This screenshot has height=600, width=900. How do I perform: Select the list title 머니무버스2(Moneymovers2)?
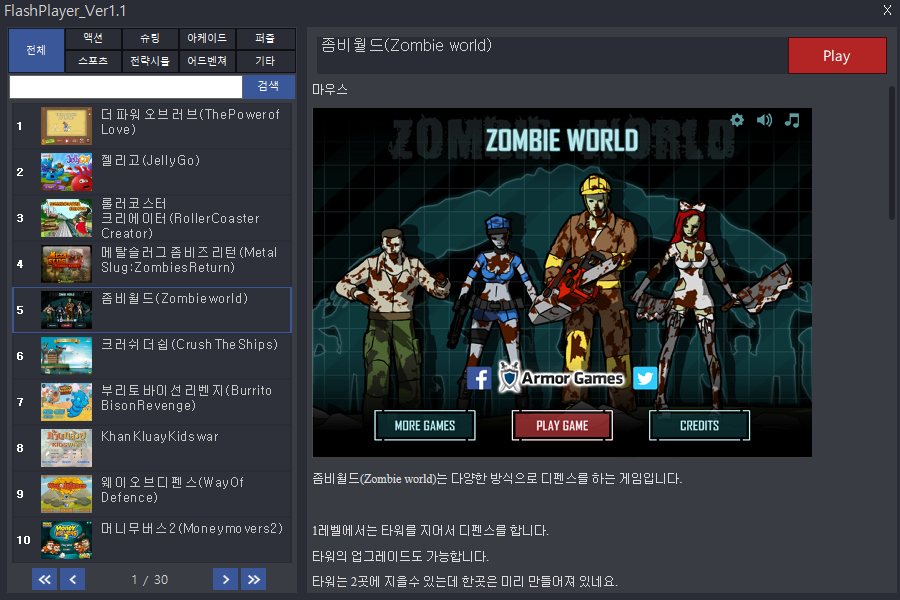point(192,528)
